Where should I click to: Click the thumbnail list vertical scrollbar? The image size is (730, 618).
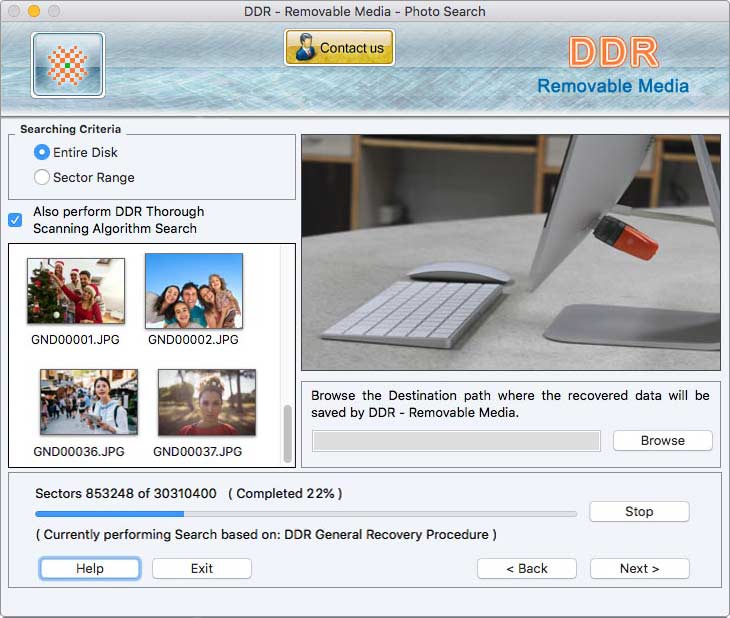pyautogui.click(x=288, y=433)
